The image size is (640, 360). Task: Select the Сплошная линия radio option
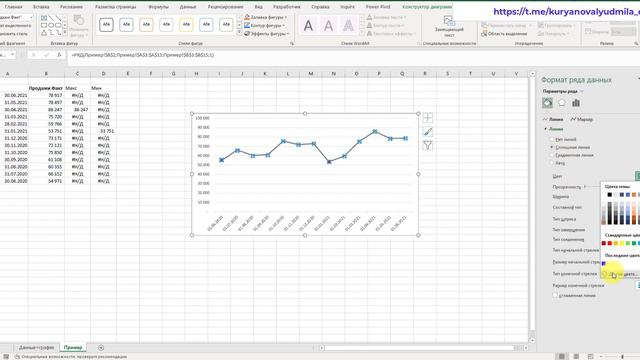click(x=551, y=147)
